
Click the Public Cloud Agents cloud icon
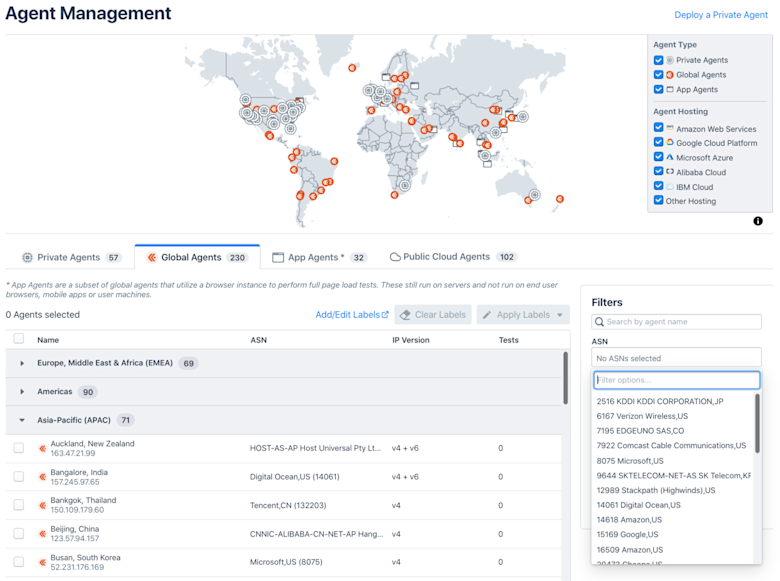pos(395,257)
